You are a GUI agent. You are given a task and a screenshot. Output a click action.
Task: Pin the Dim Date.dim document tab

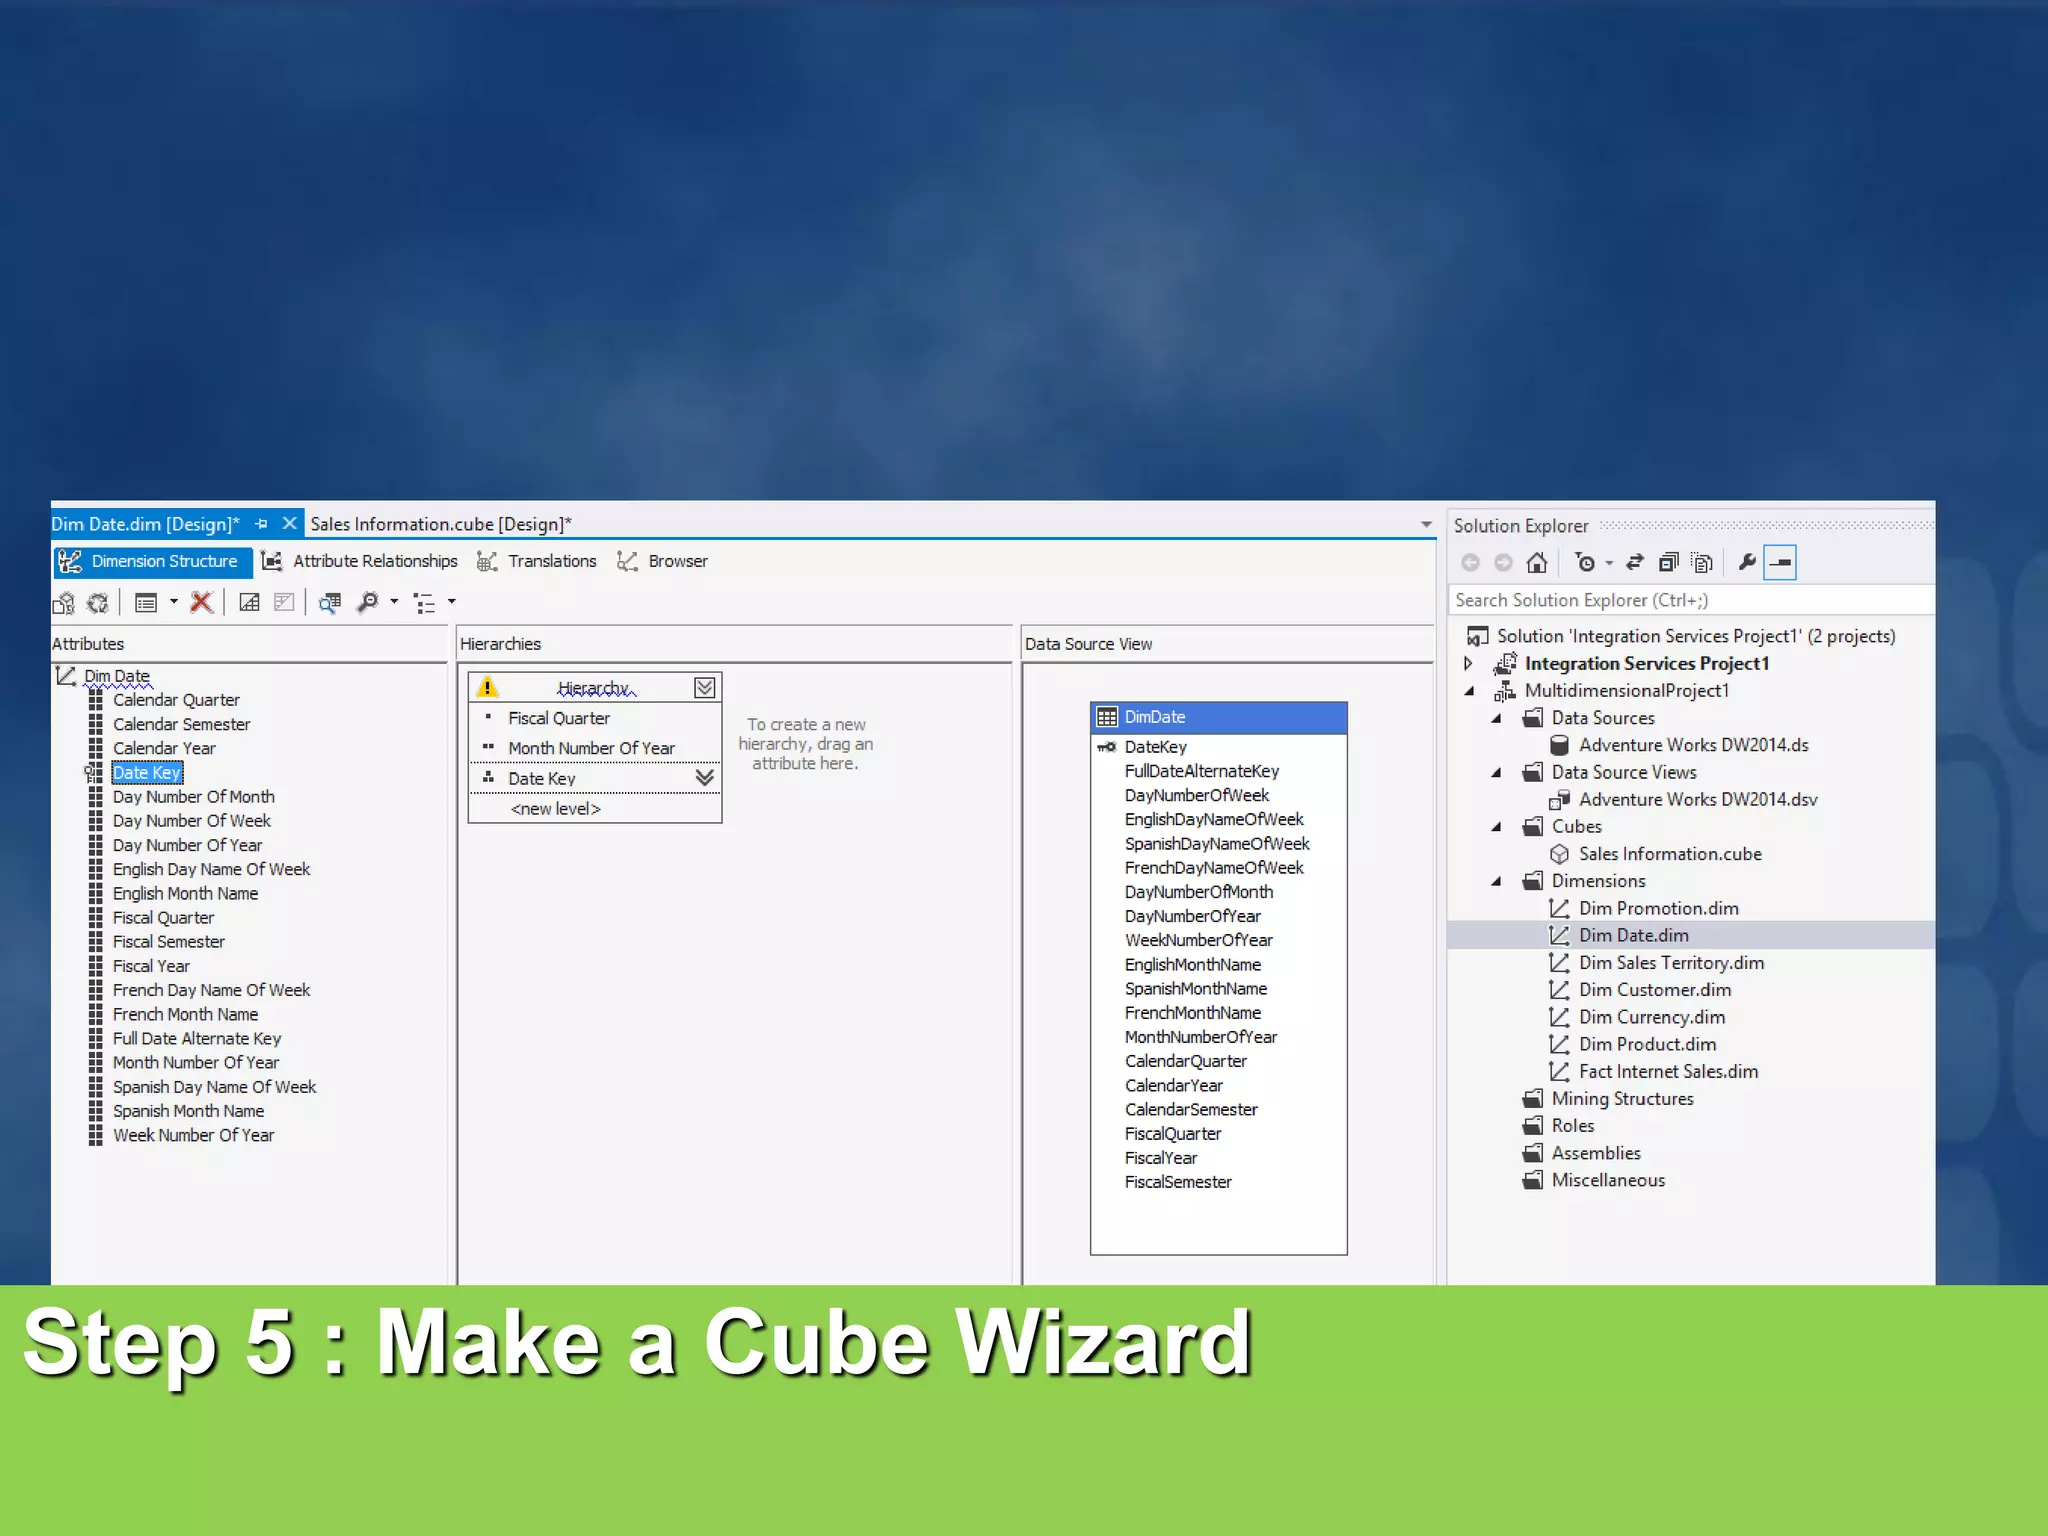[261, 524]
